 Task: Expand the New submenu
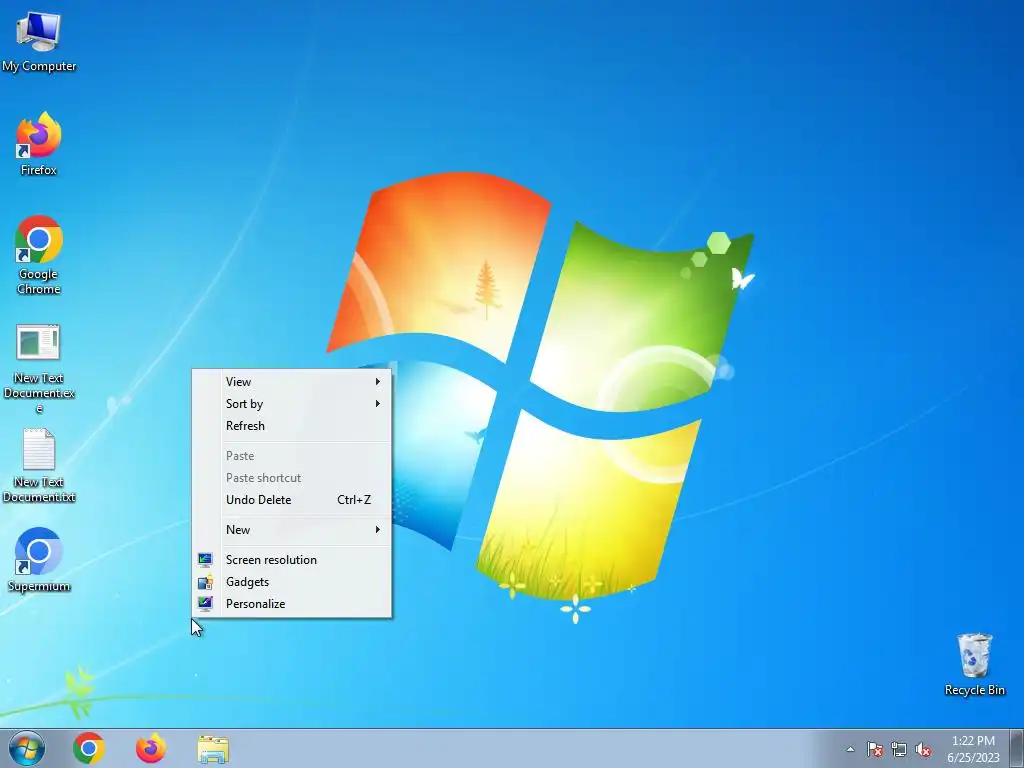click(292, 530)
